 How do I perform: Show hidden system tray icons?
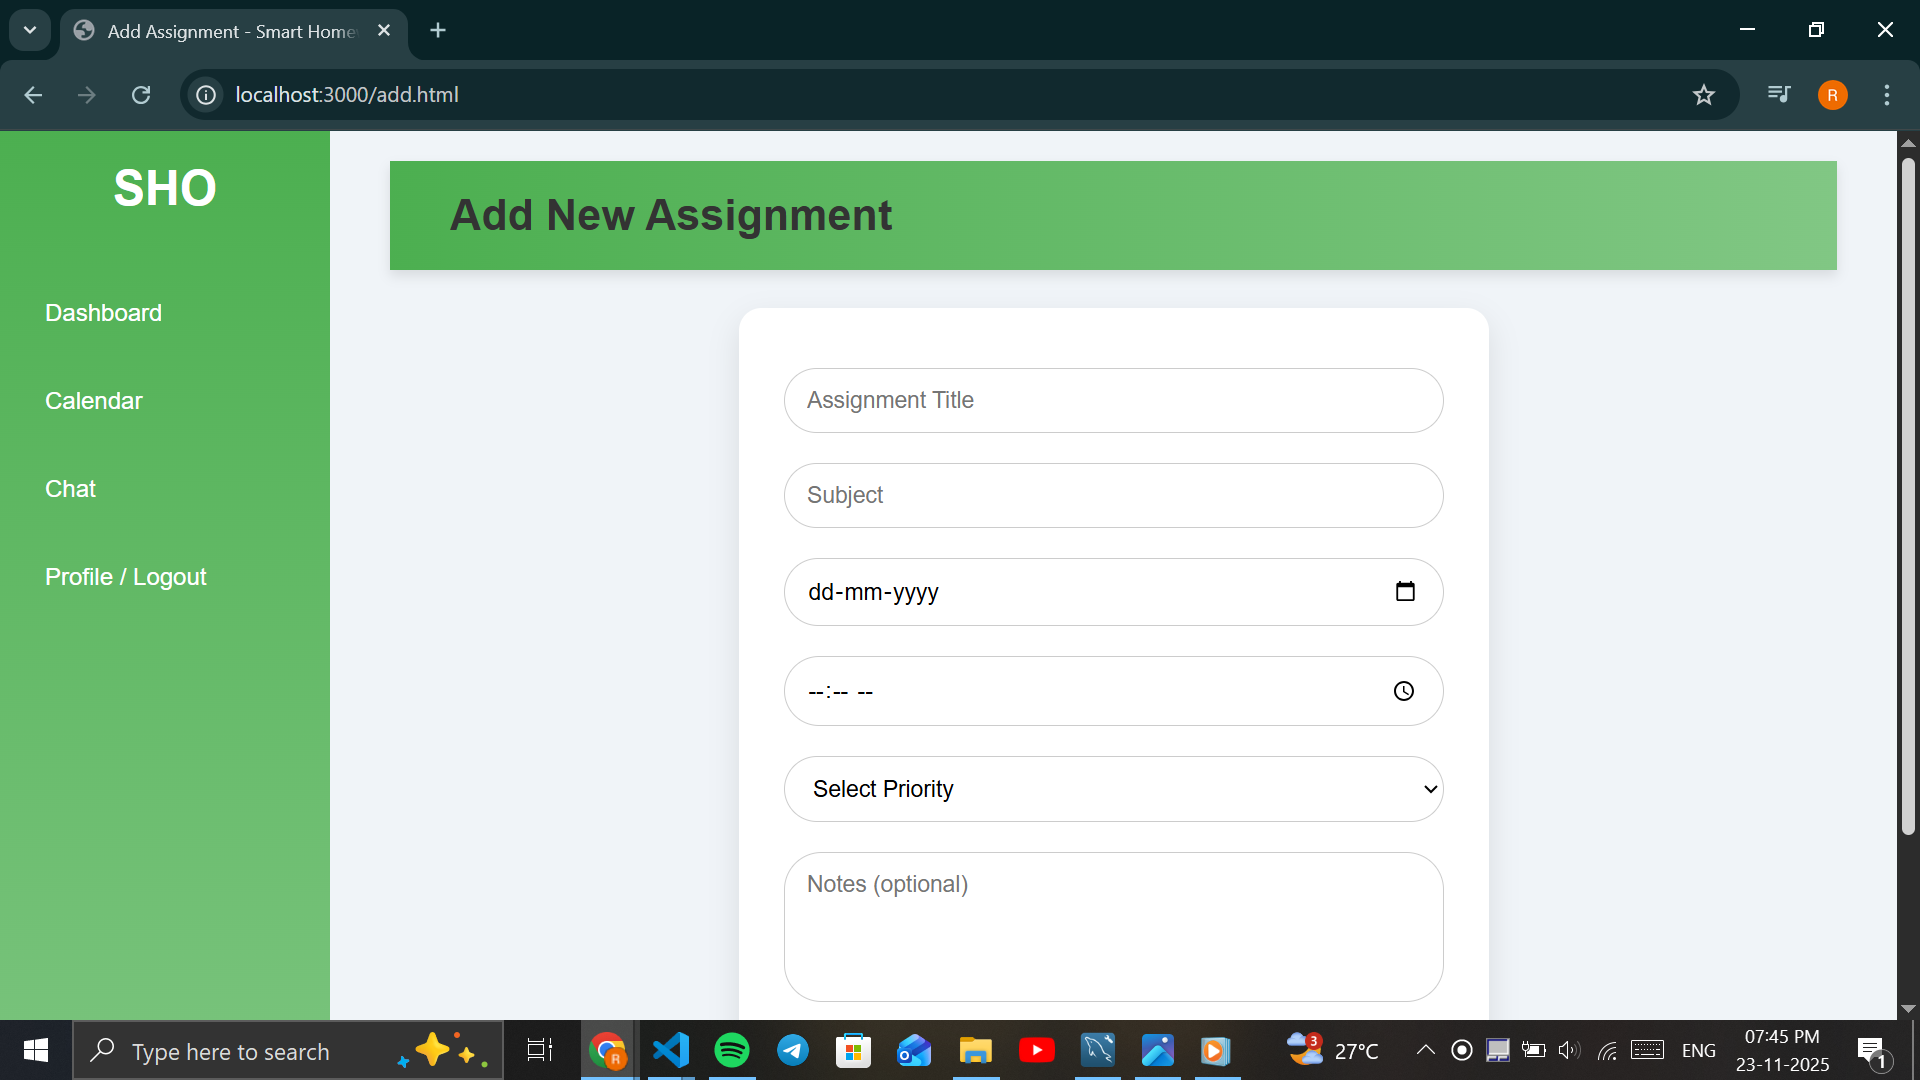[1426, 1050]
